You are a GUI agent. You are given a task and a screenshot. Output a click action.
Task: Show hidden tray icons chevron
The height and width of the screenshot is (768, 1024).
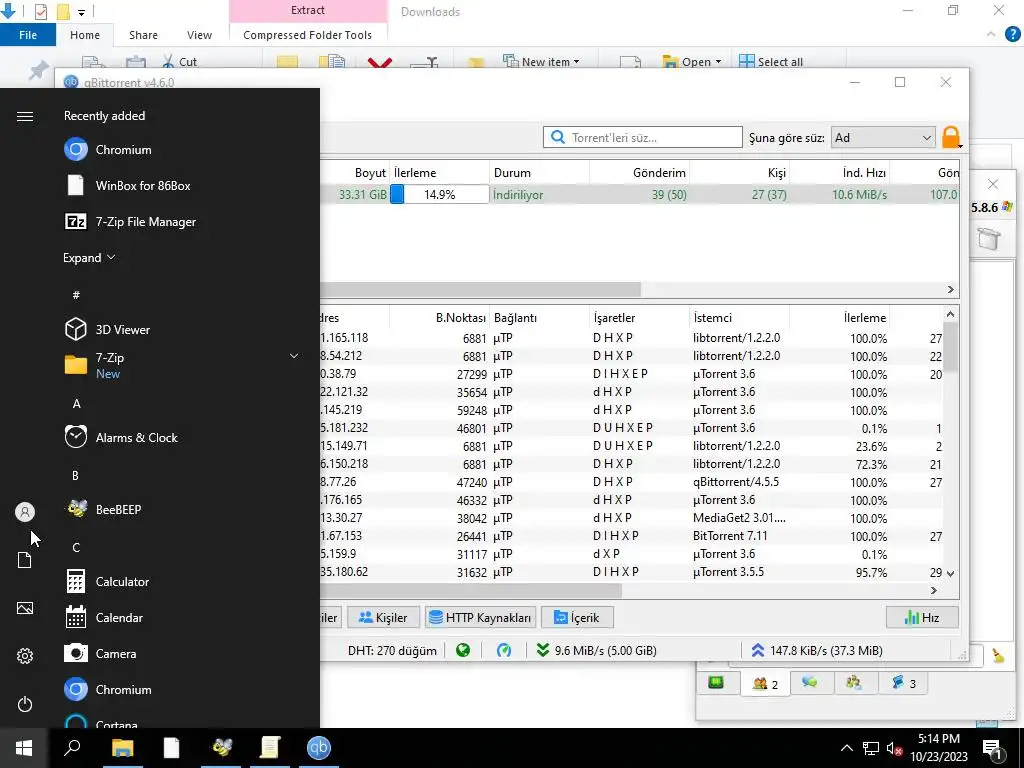(x=846, y=748)
